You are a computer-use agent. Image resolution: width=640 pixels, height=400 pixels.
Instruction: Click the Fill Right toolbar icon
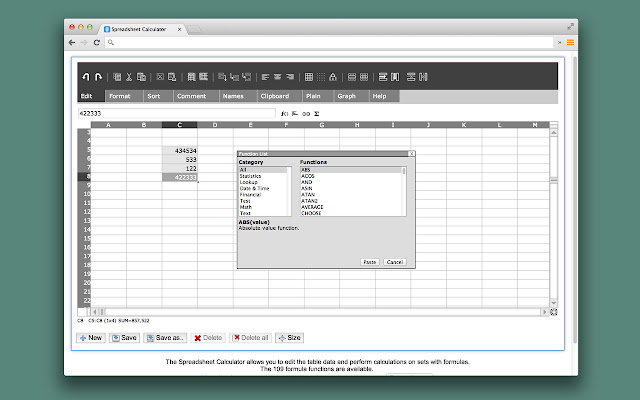coord(203,77)
